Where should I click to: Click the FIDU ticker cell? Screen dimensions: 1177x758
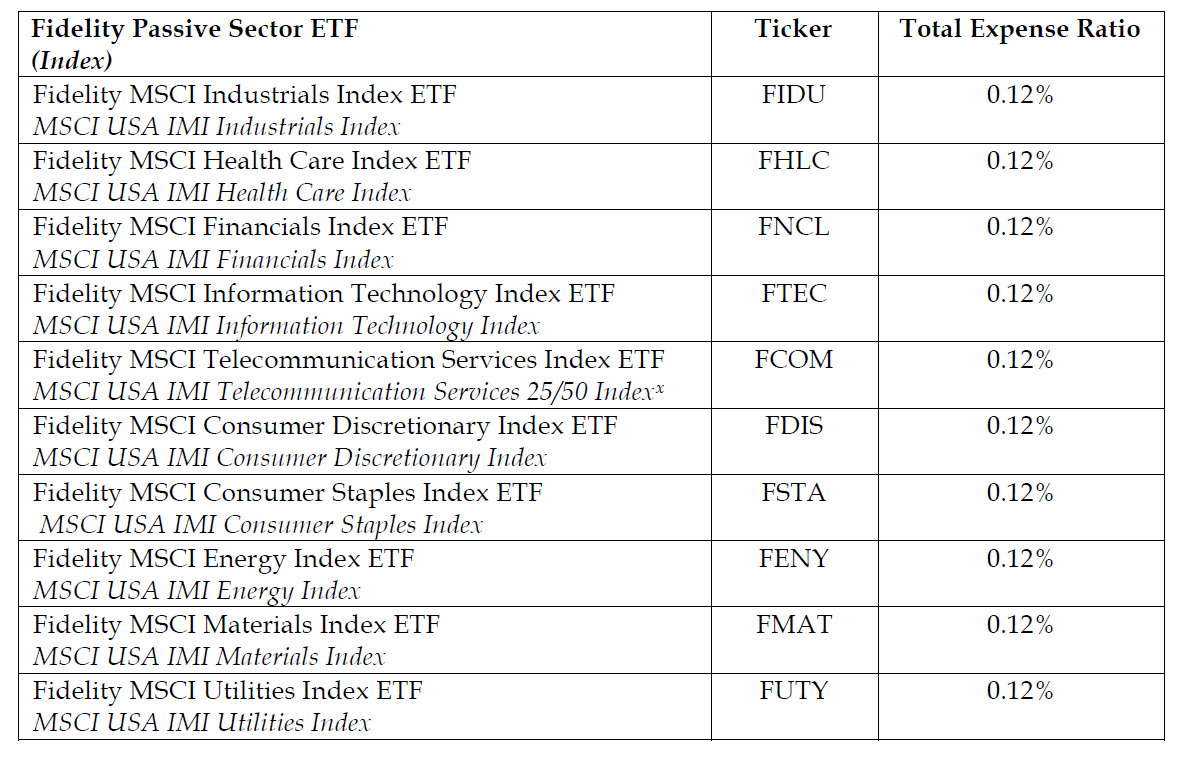click(x=793, y=96)
